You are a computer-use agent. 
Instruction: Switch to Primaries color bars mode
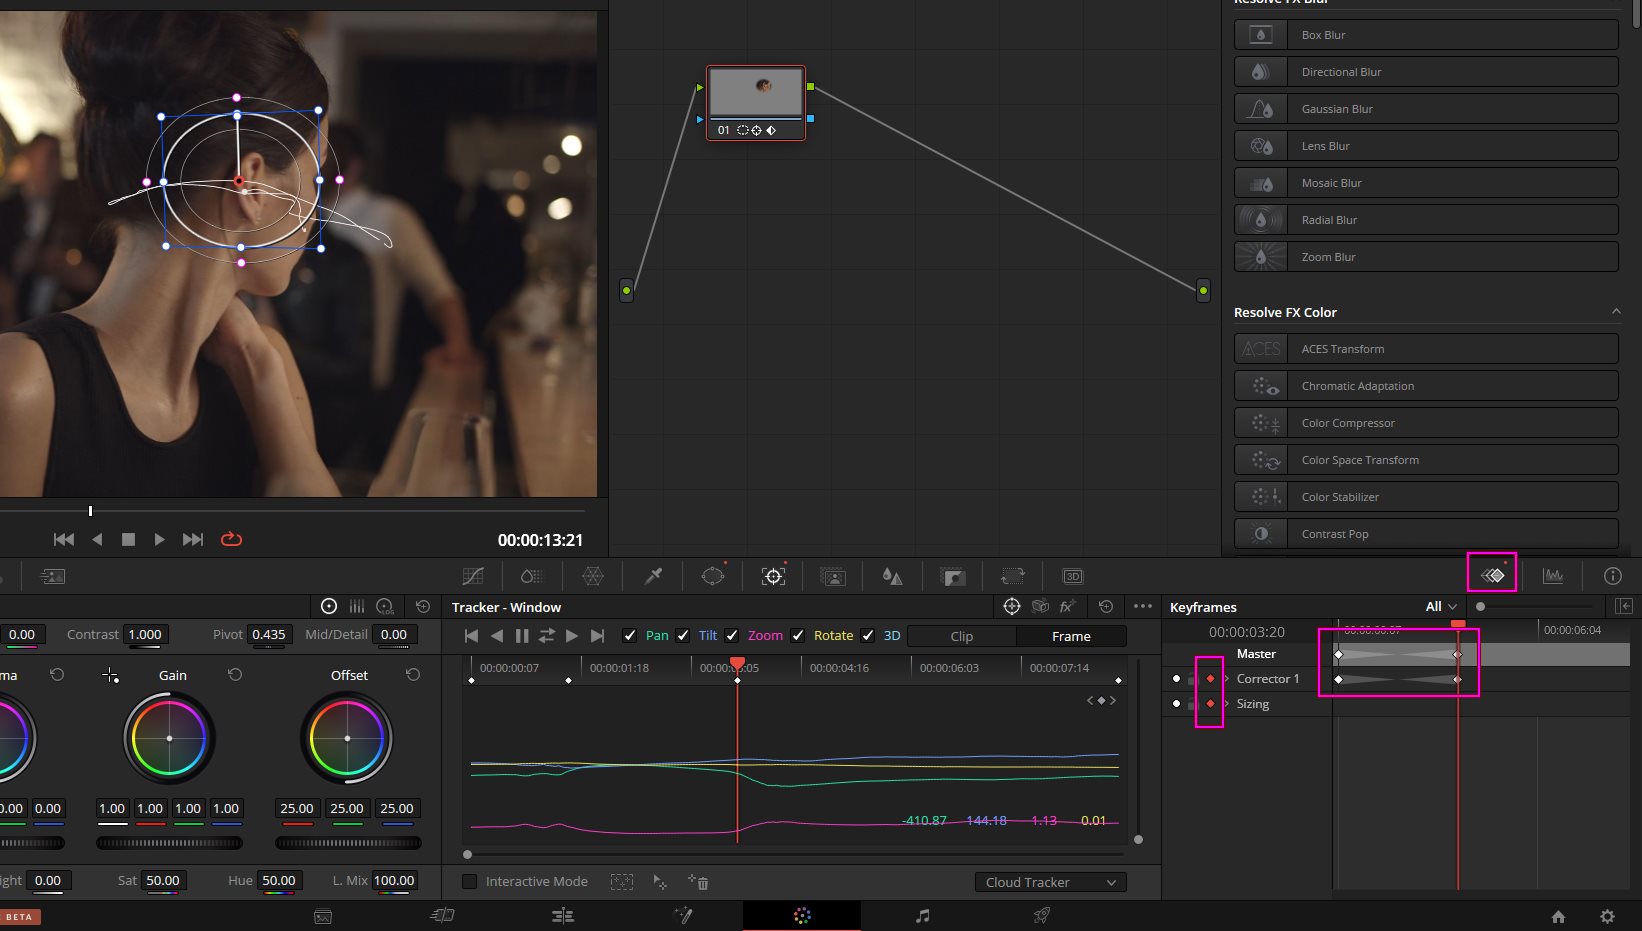pos(357,606)
